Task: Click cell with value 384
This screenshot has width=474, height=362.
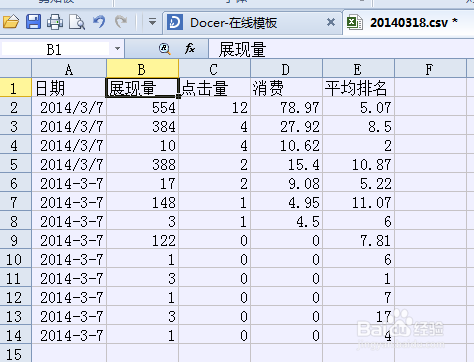Action: (142, 126)
